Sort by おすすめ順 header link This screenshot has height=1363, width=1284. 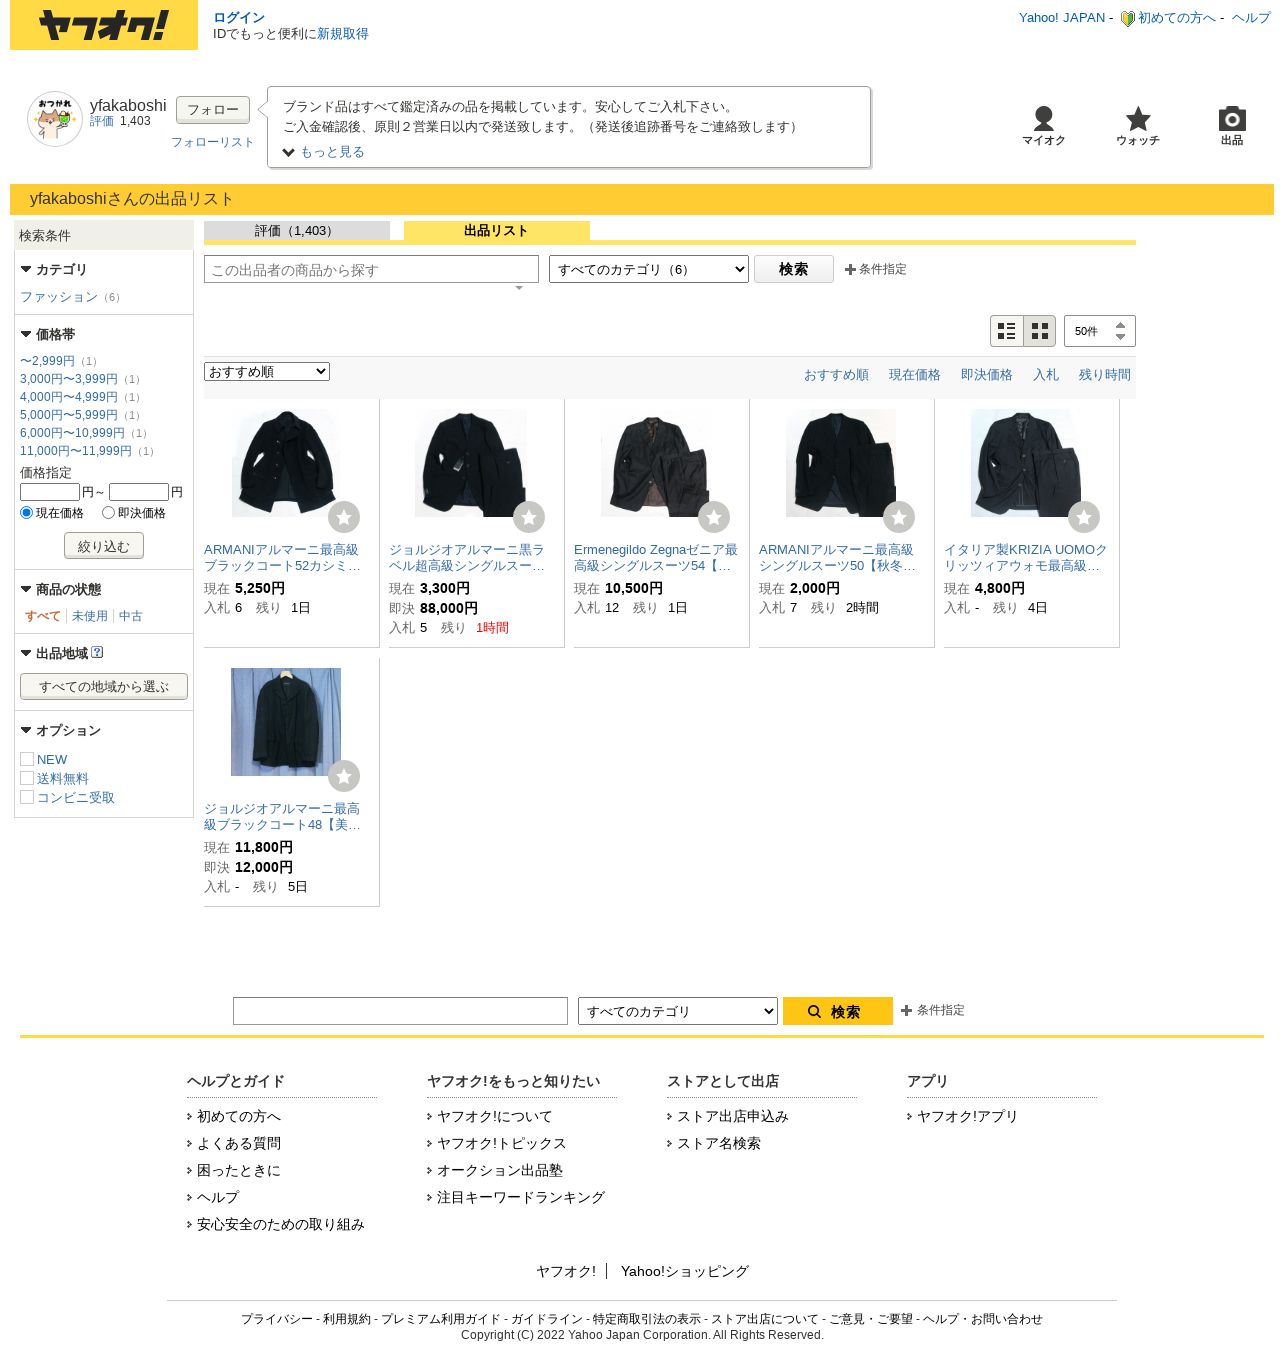tap(836, 375)
